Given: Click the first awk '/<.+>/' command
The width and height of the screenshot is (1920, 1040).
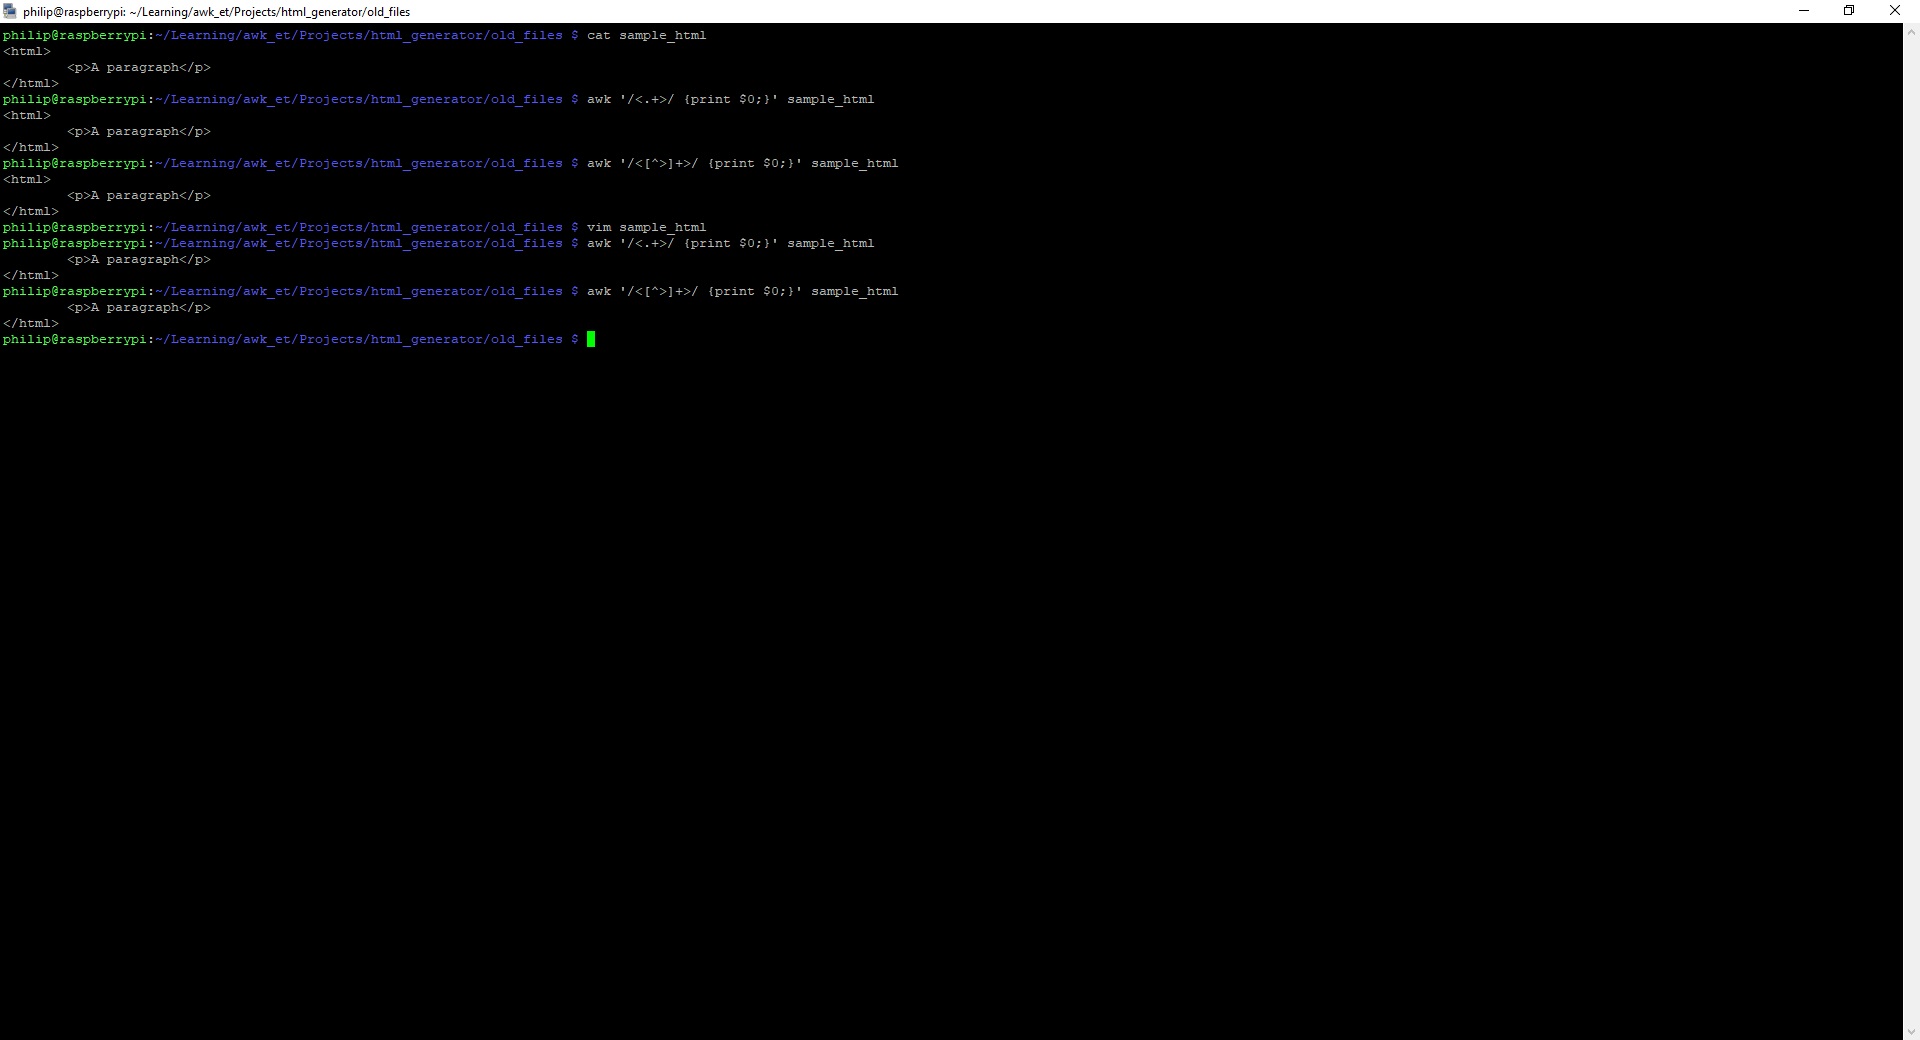Looking at the screenshot, I should [730, 99].
